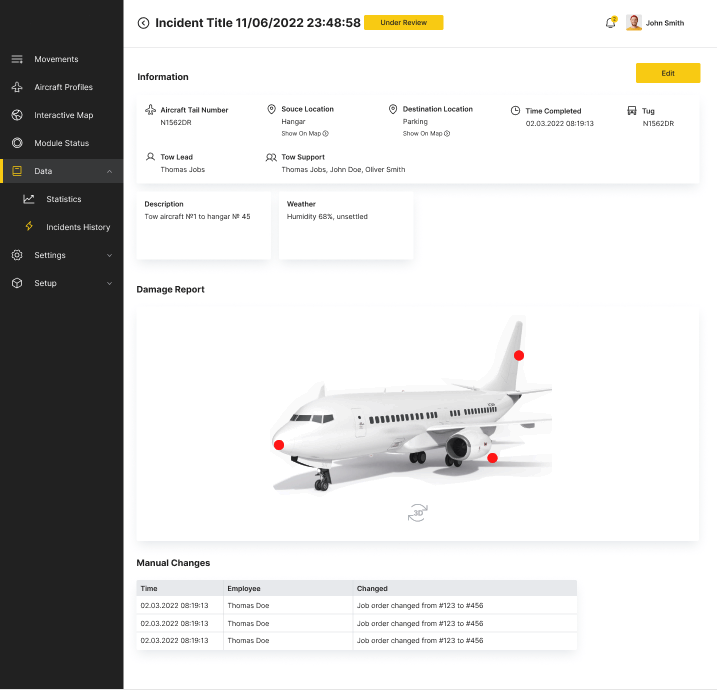
Task: Click the 3D rotate view icon
Action: 417,513
